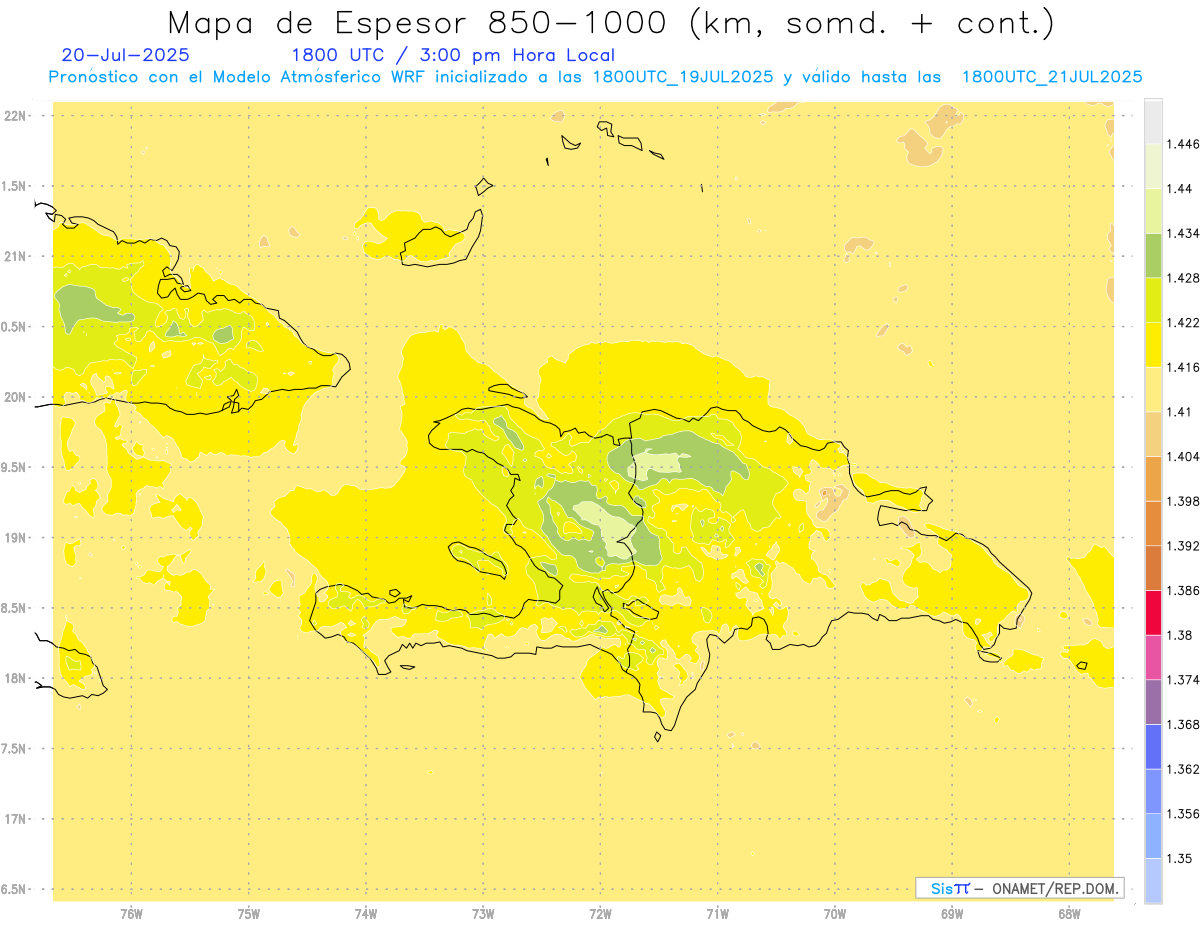Click the 75W longitude label

tap(249, 914)
